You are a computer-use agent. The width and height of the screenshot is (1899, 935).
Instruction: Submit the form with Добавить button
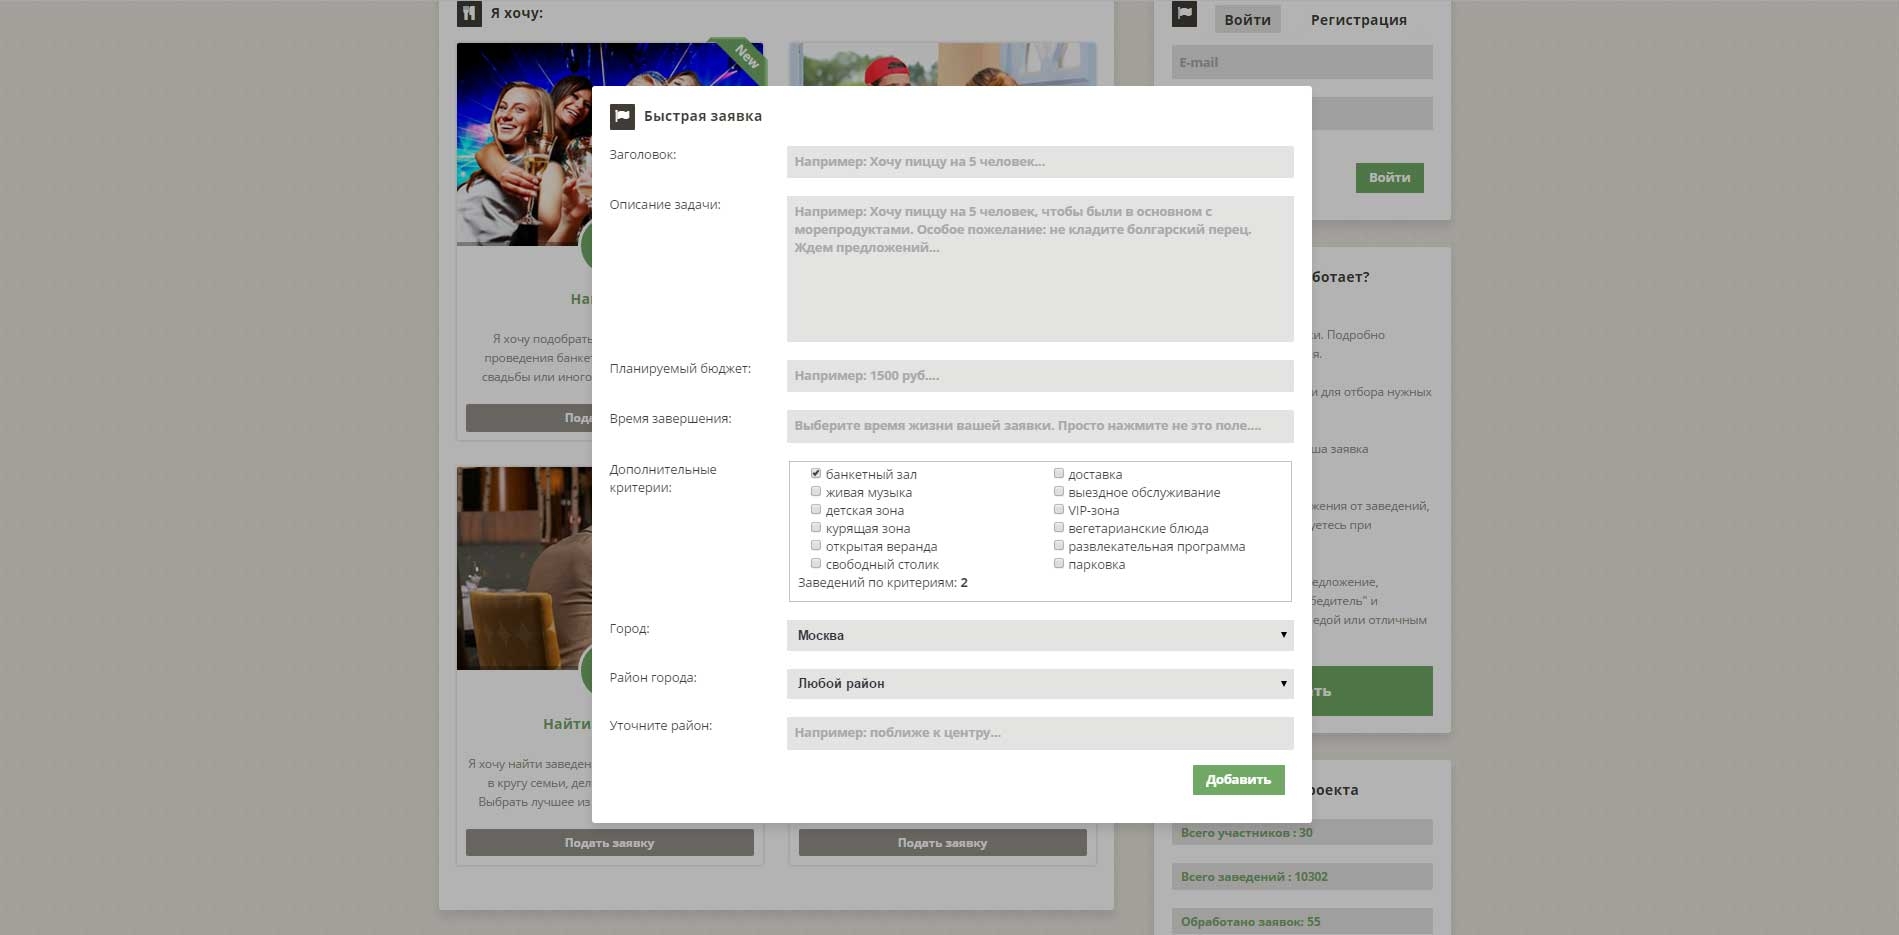pos(1238,780)
